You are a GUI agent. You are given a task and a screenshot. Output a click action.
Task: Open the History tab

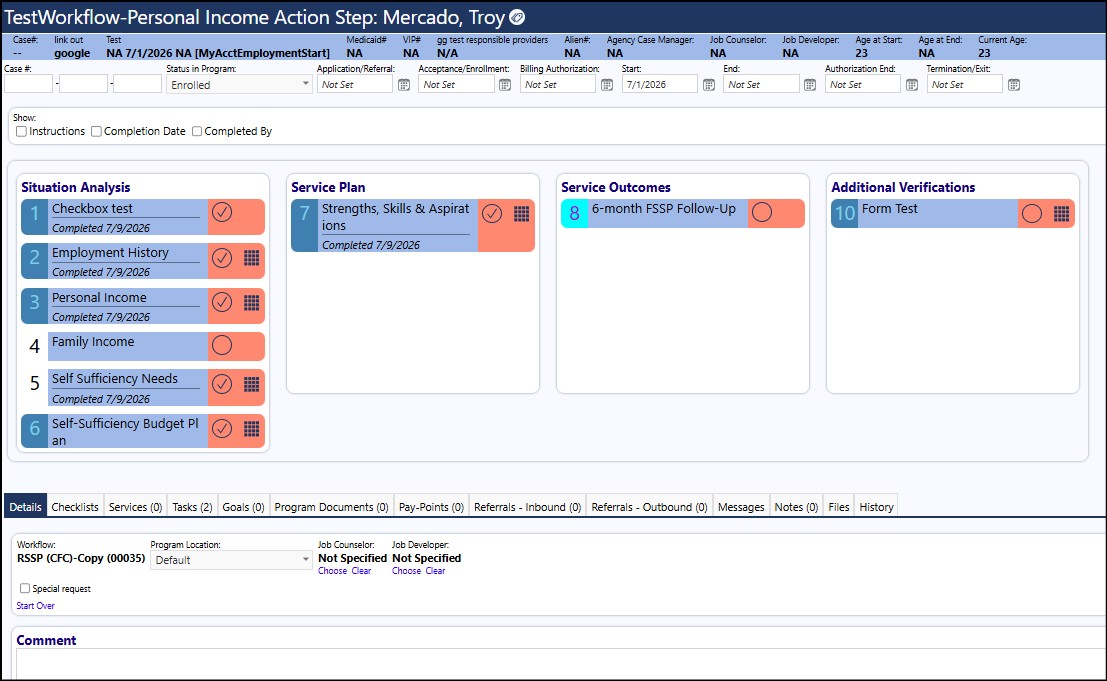coord(876,507)
